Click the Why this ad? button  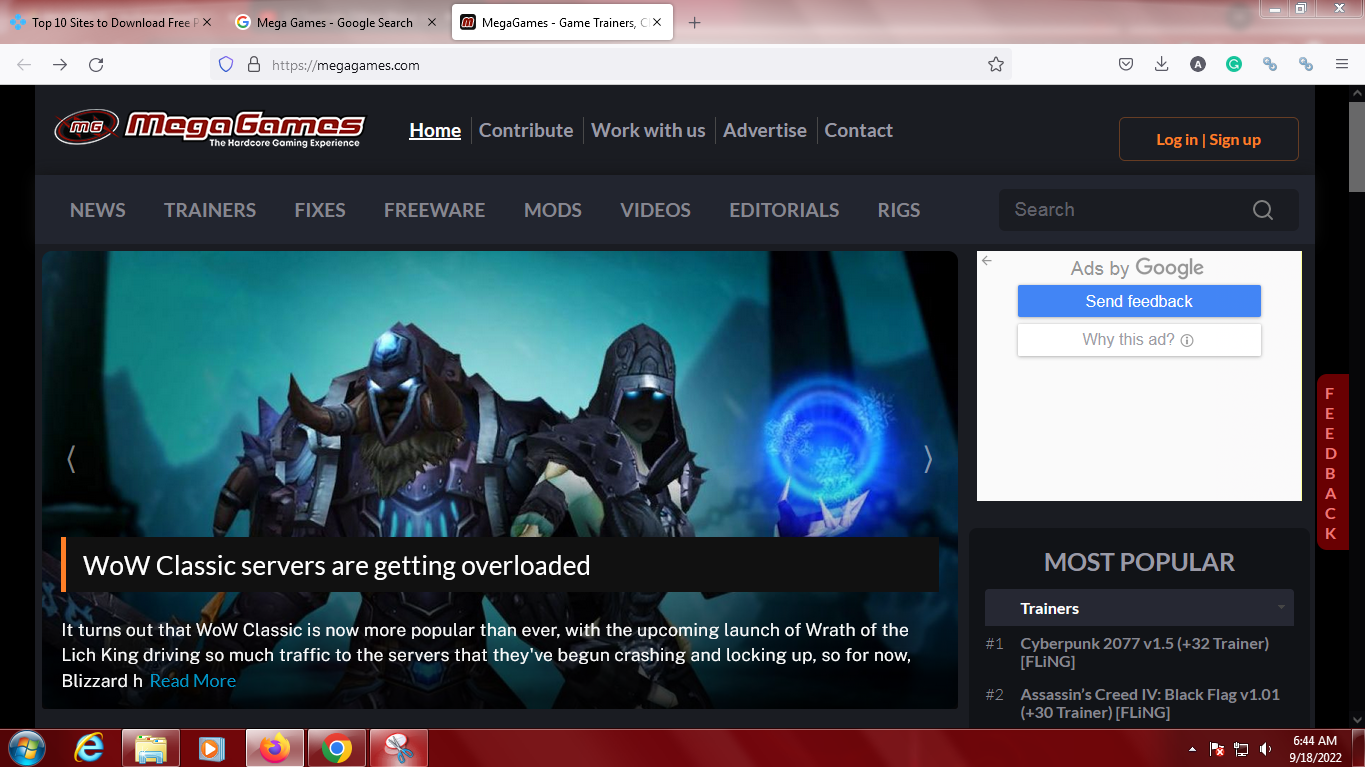tap(1139, 340)
